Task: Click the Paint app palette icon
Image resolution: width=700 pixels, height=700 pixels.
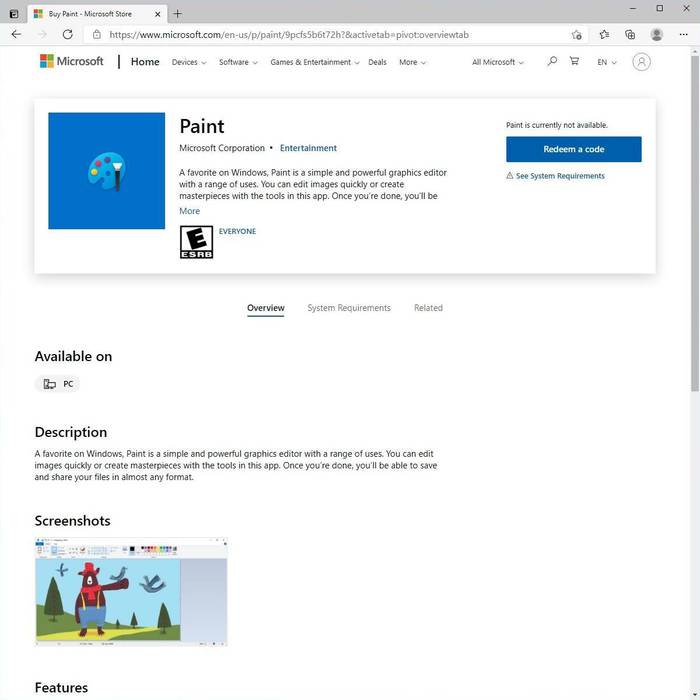Action: click(x=106, y=171)
